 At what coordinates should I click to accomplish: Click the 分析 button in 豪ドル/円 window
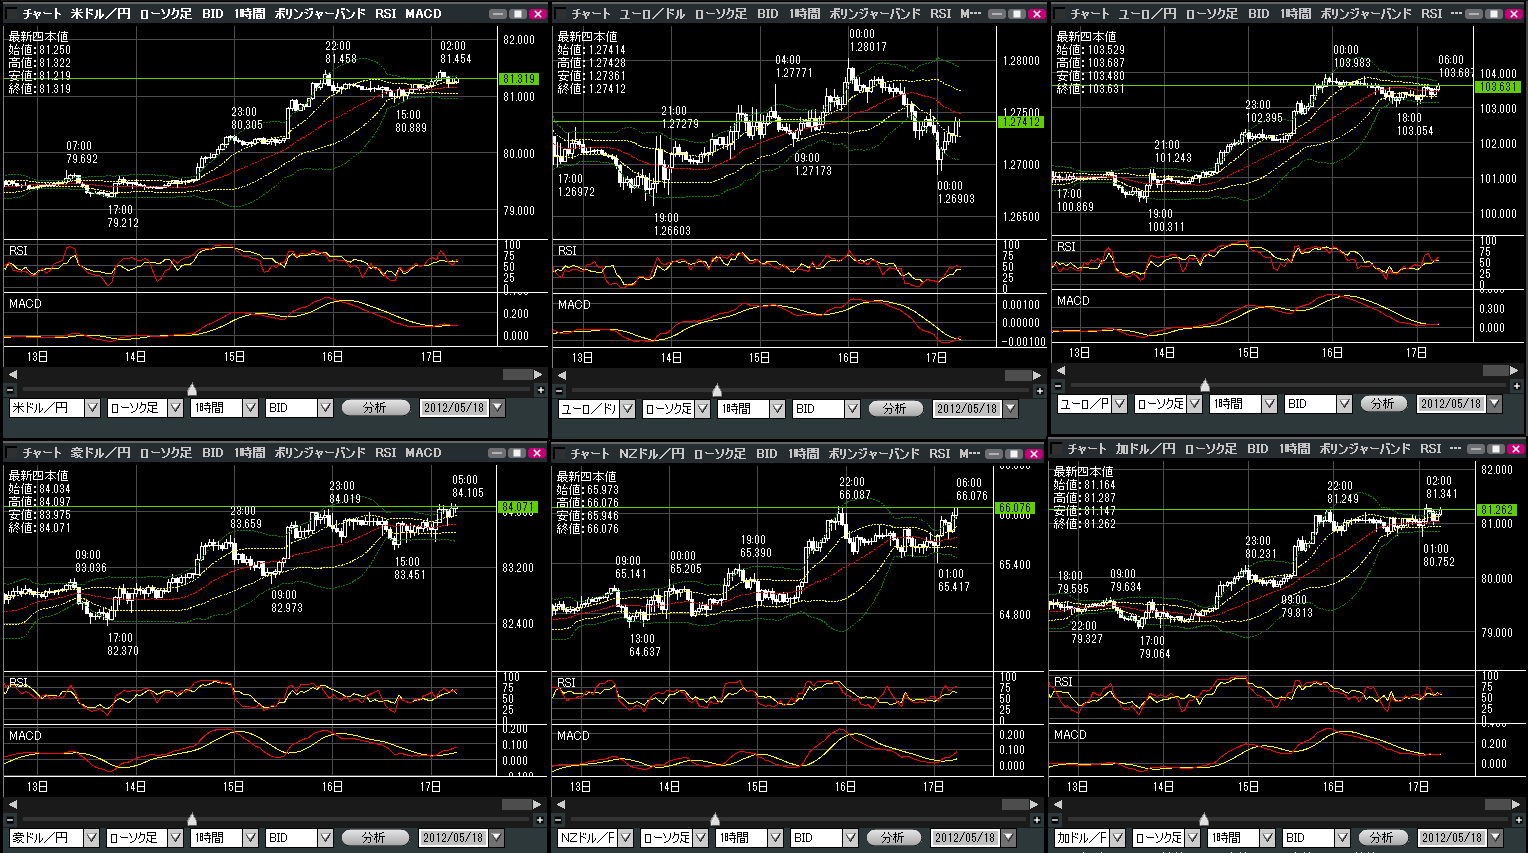pyautogui.click(x=375, y=838)
